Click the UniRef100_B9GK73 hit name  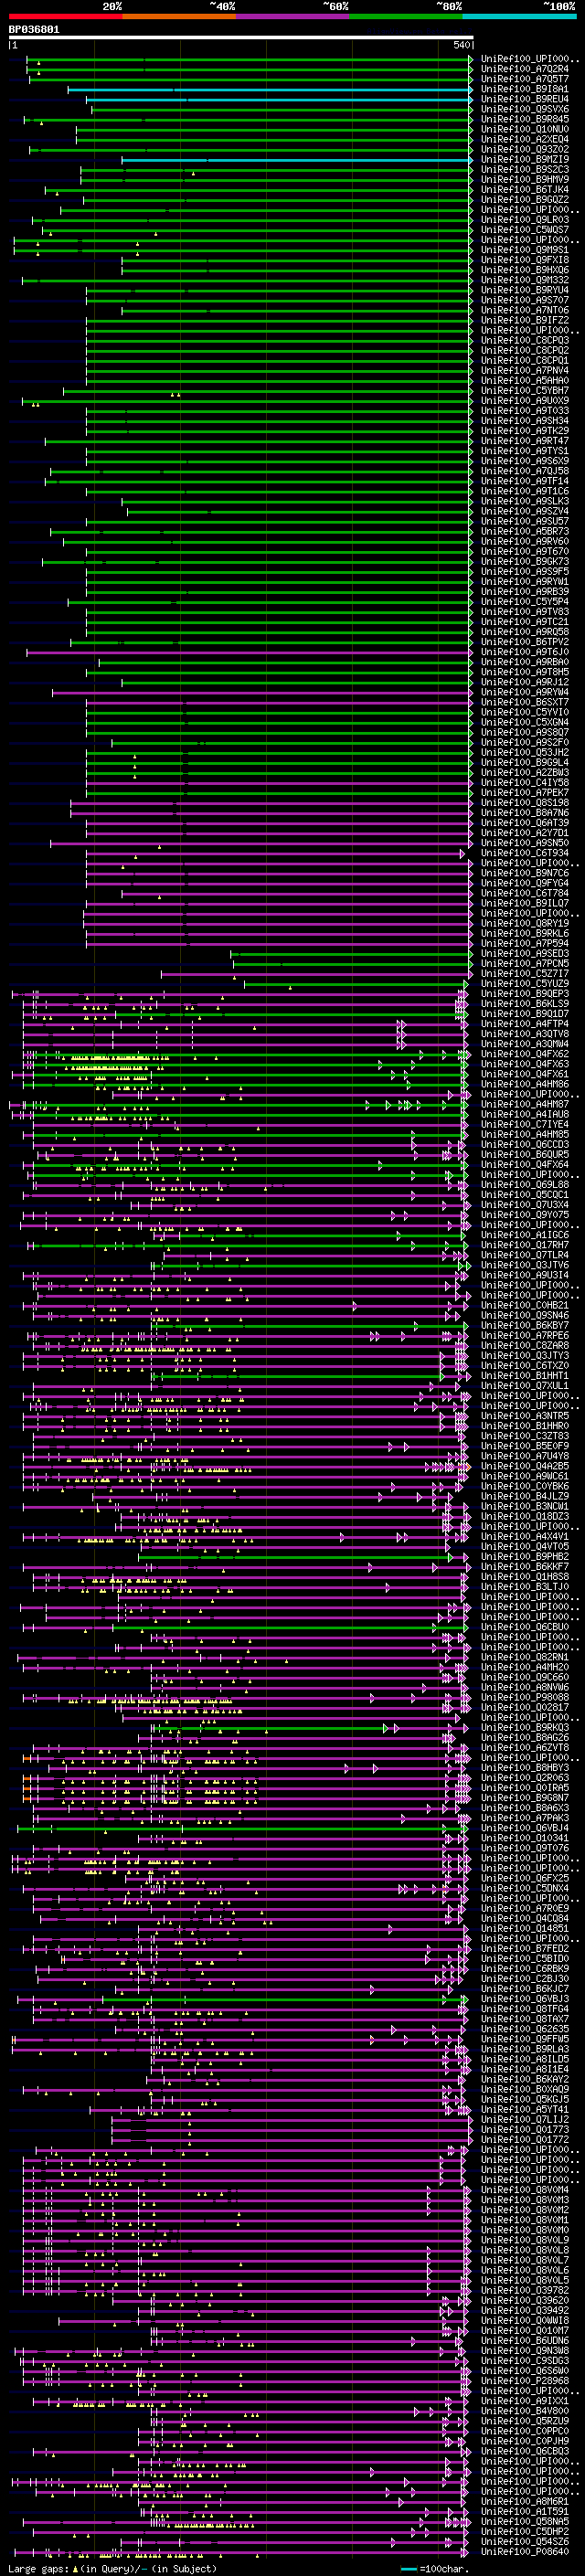tap(525, 561)
